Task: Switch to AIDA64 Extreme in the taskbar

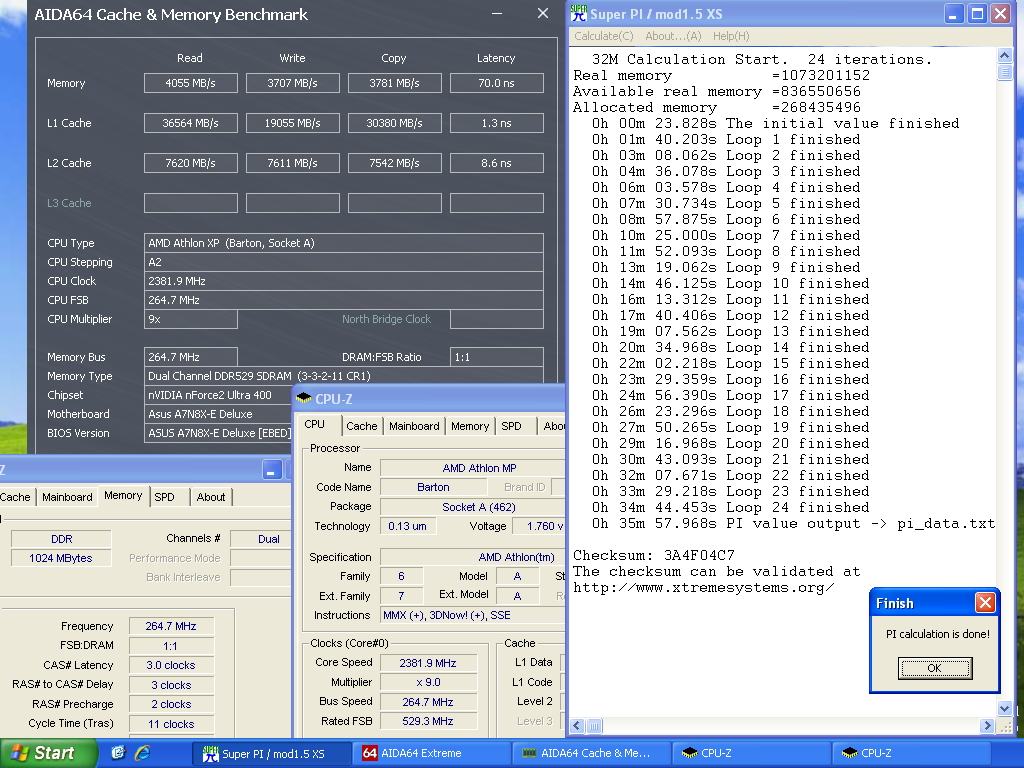Action: click(430, 754)
